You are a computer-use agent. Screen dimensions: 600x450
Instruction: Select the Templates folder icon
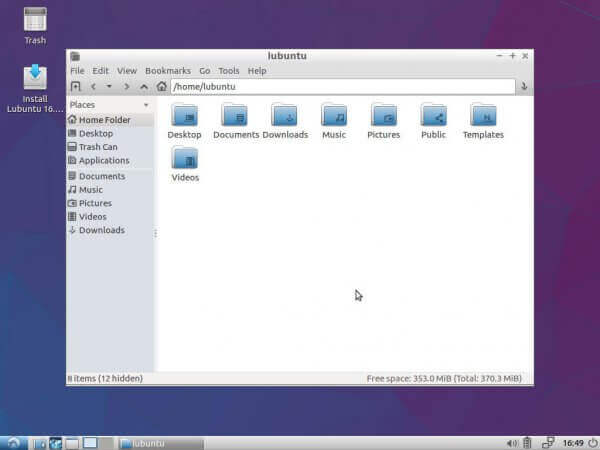point(483,115)
